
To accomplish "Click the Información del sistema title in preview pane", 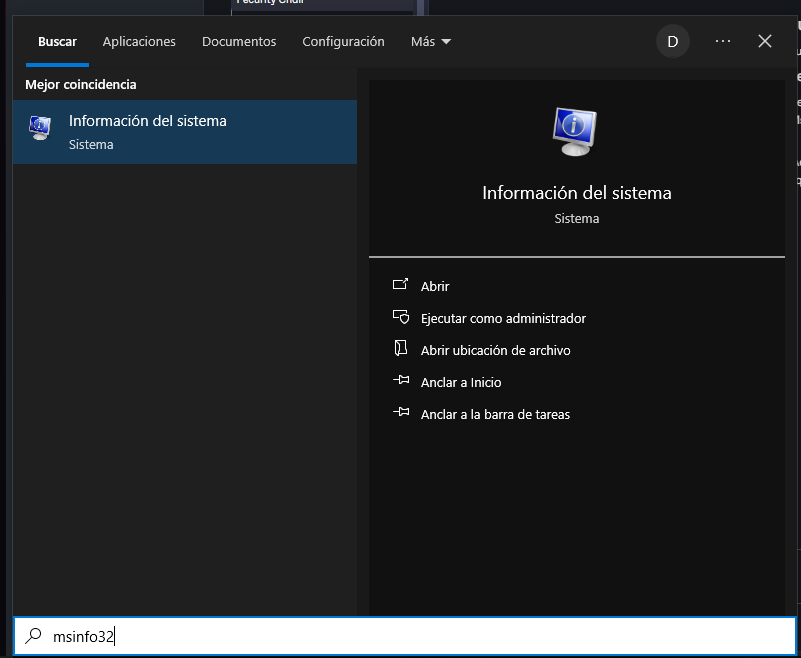I will (x=576, y=193).
